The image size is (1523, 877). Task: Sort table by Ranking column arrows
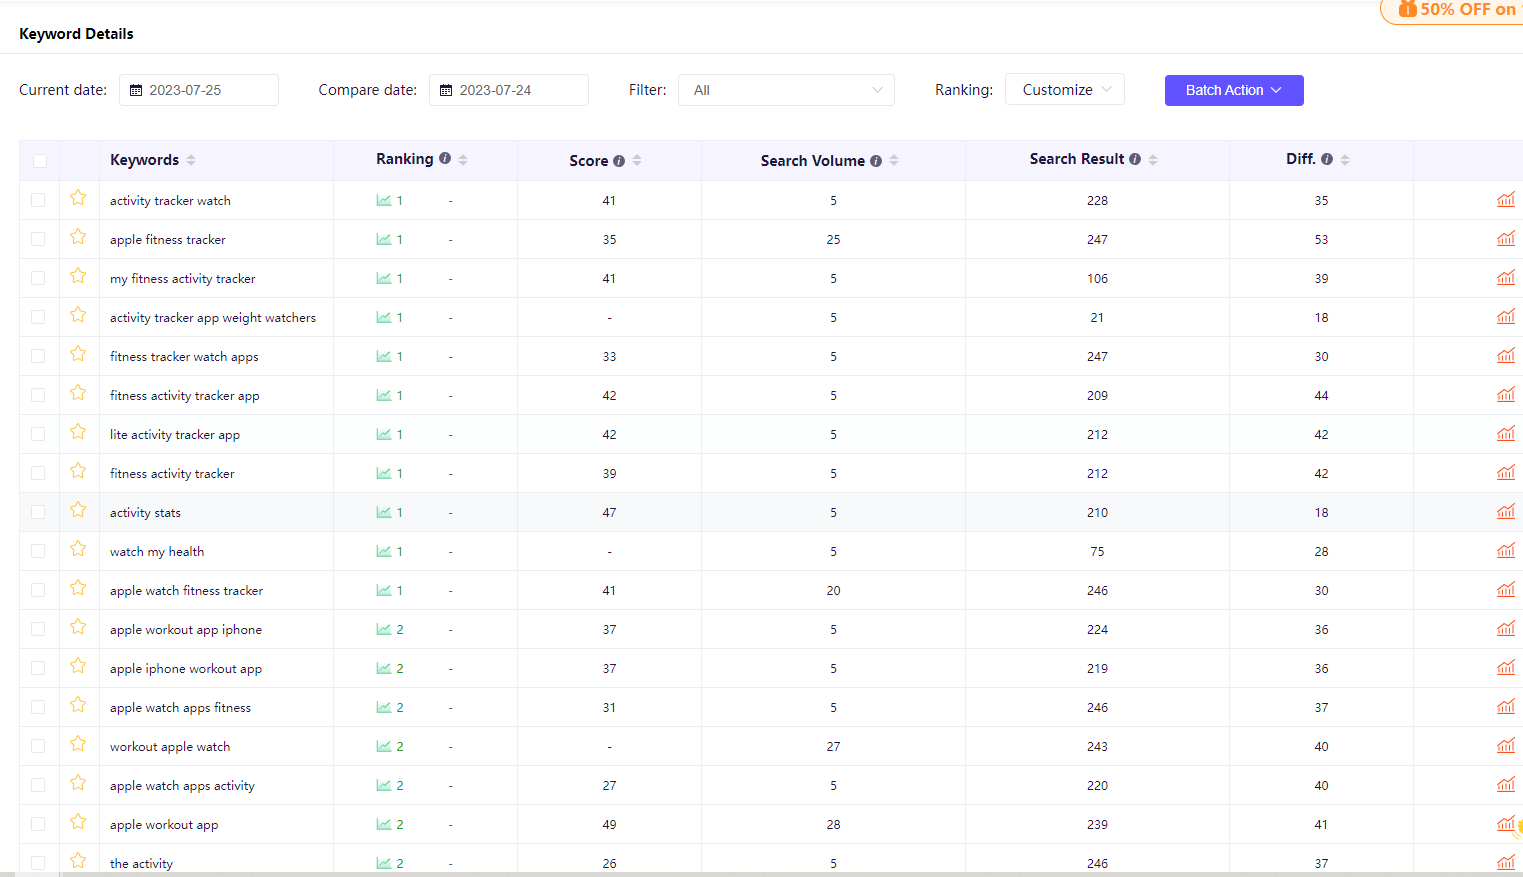tap(463, 160)
